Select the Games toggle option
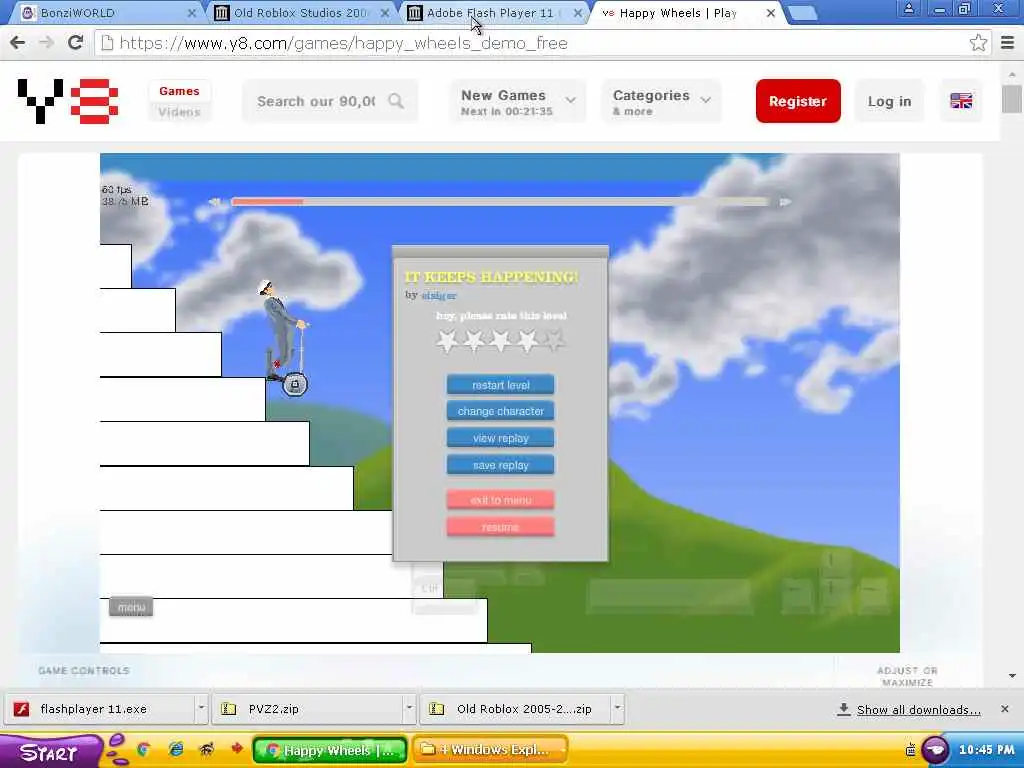1024x768 pixels. coord(179,91)
